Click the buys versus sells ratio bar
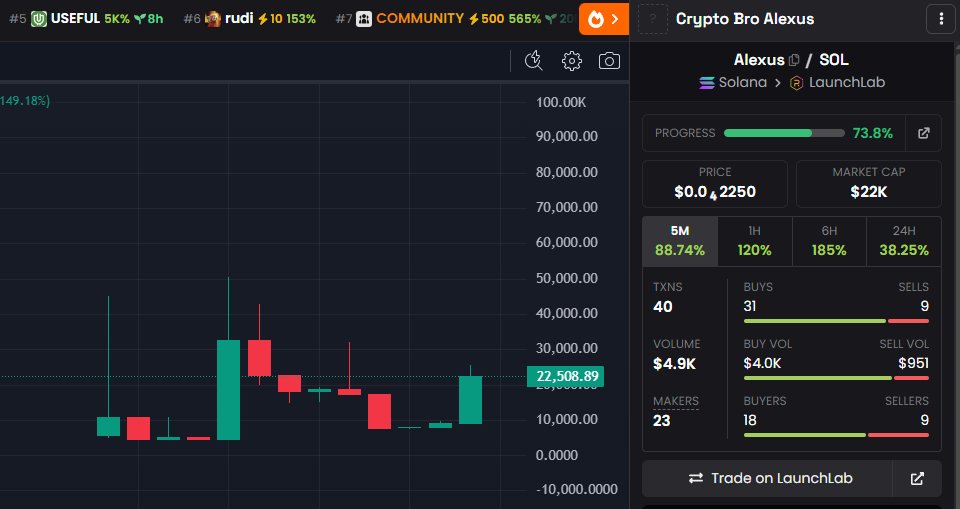The width and height of the screenshot is (960, 509). [x=836, y=321]
